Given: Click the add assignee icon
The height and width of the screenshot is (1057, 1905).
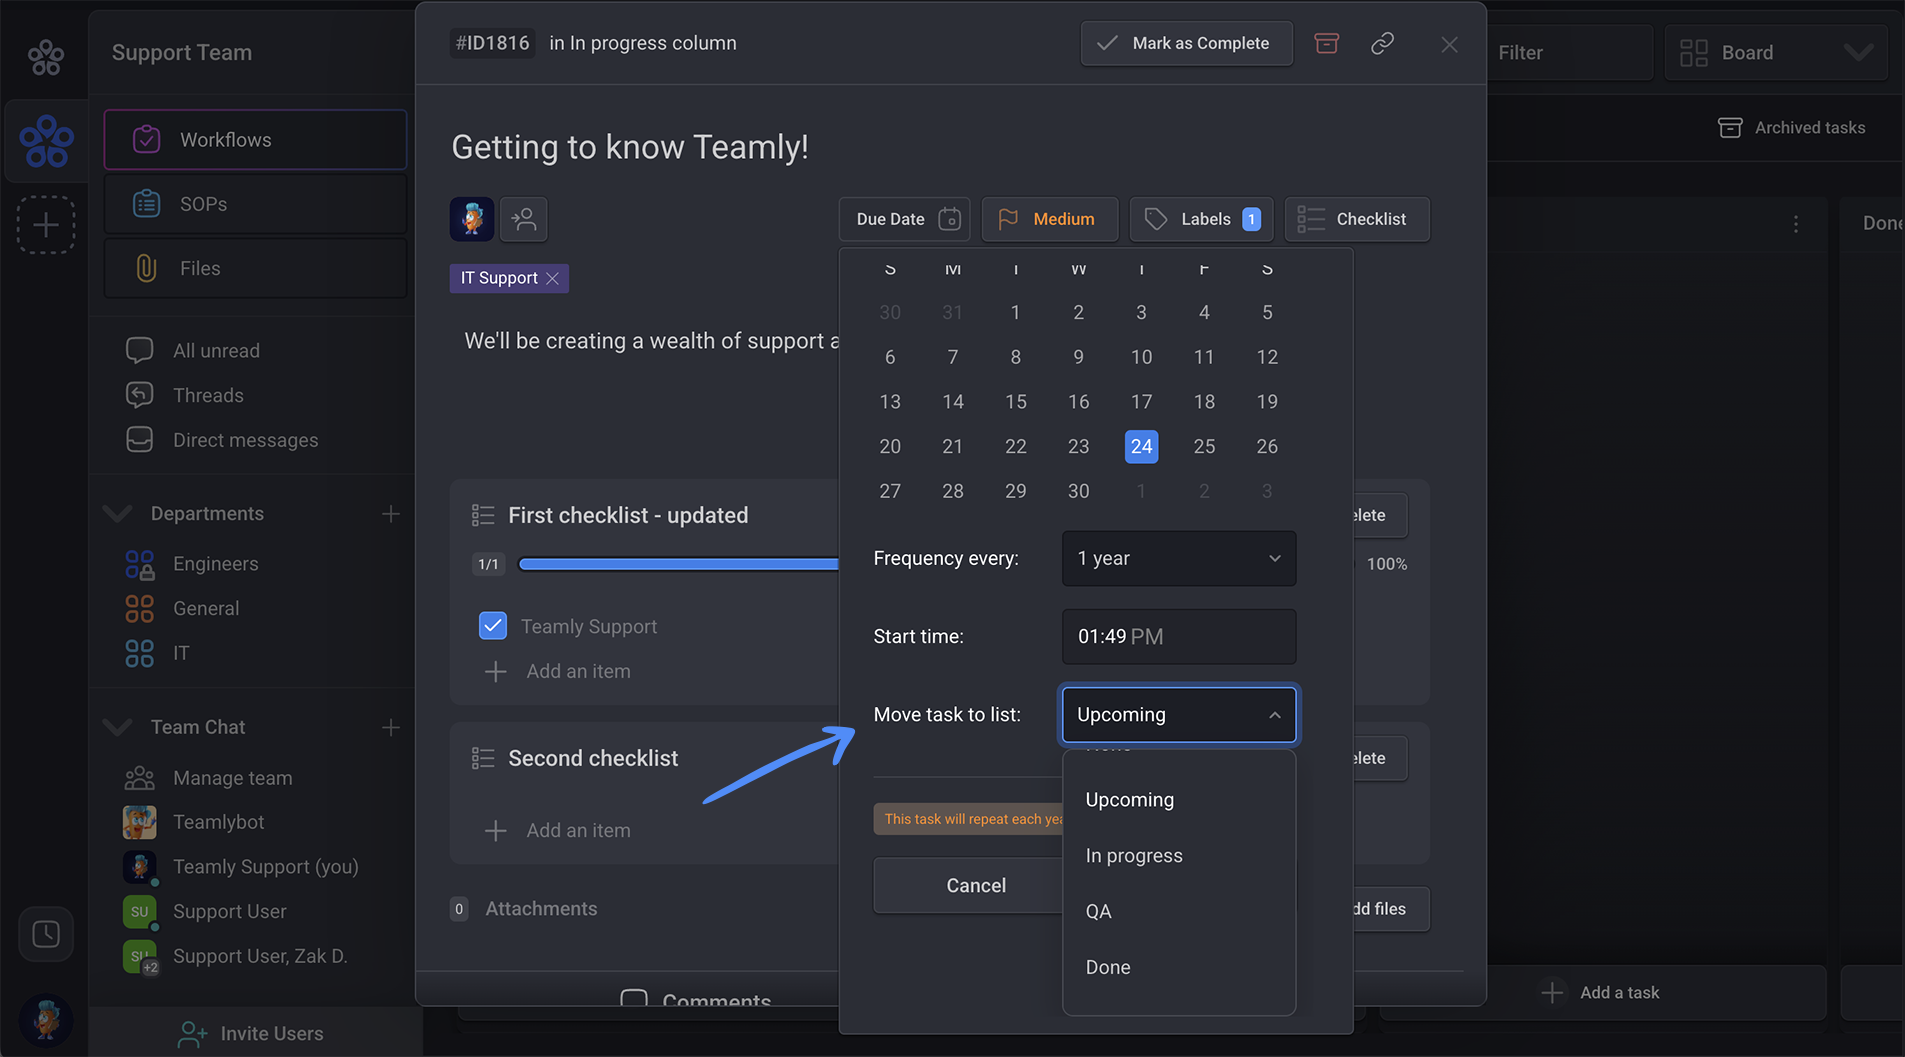Looking at the screenshot, I should click(x=524, y=219).
